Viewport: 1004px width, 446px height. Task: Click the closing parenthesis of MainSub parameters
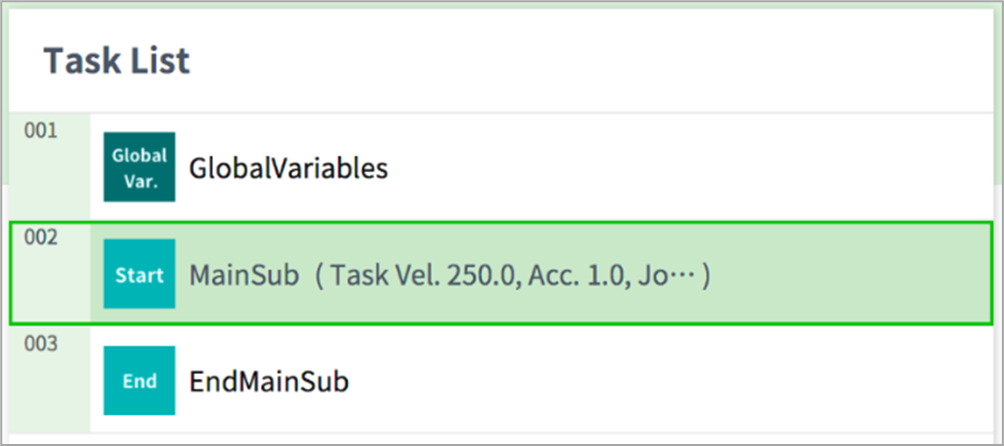(x=706, y=275)
